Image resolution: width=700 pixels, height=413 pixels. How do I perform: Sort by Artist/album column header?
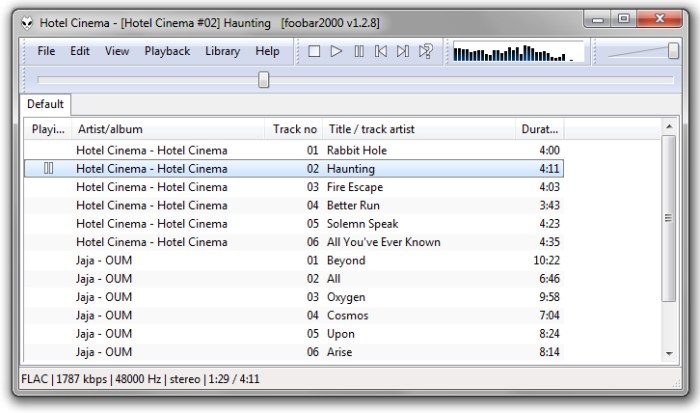pos(168,129)
